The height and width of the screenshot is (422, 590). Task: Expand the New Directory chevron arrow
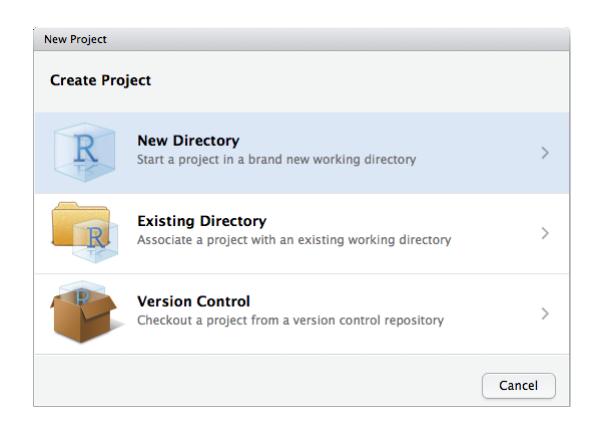[x=545, y=153]
